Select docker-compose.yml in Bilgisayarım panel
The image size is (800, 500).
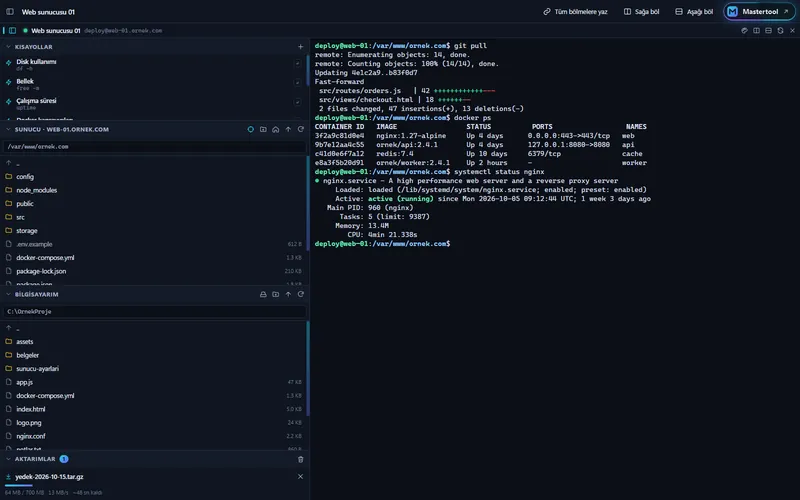(153, 396)
